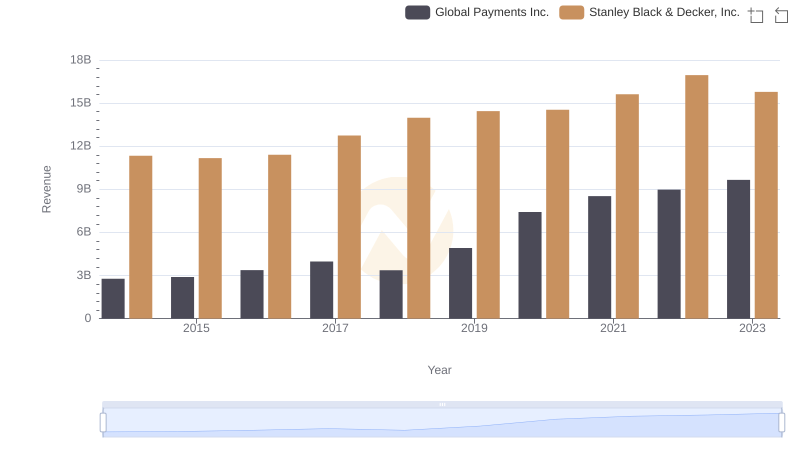Click the 3B y-axis label
800x461 pixels.
tap(84, 275)
